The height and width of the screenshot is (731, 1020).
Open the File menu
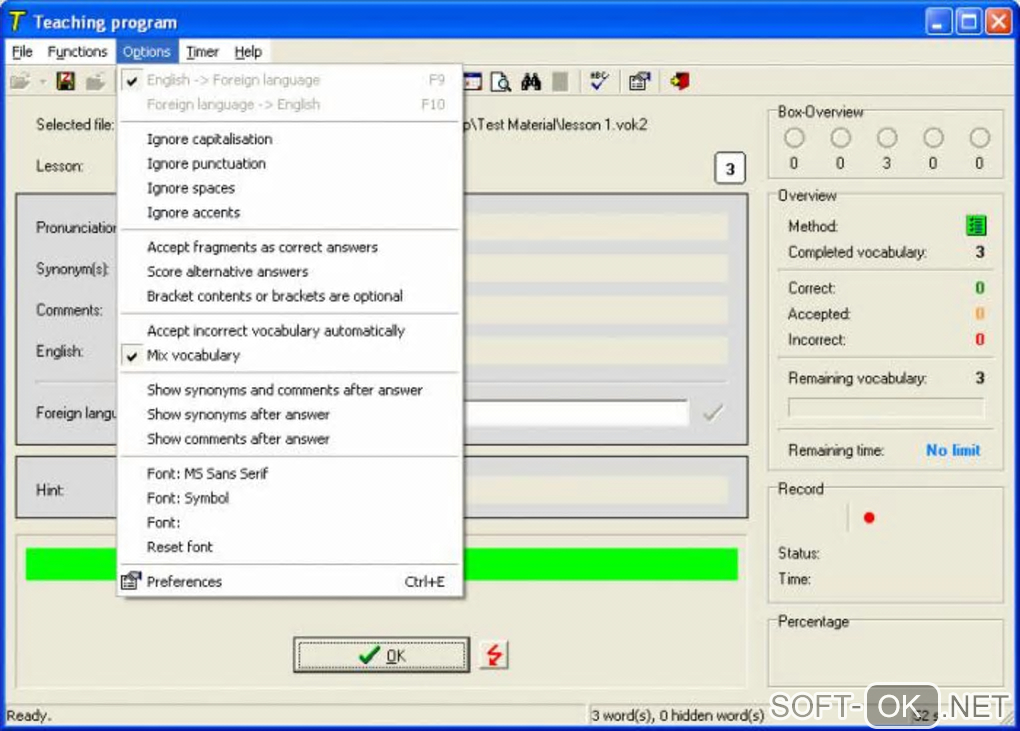(22, 51)
